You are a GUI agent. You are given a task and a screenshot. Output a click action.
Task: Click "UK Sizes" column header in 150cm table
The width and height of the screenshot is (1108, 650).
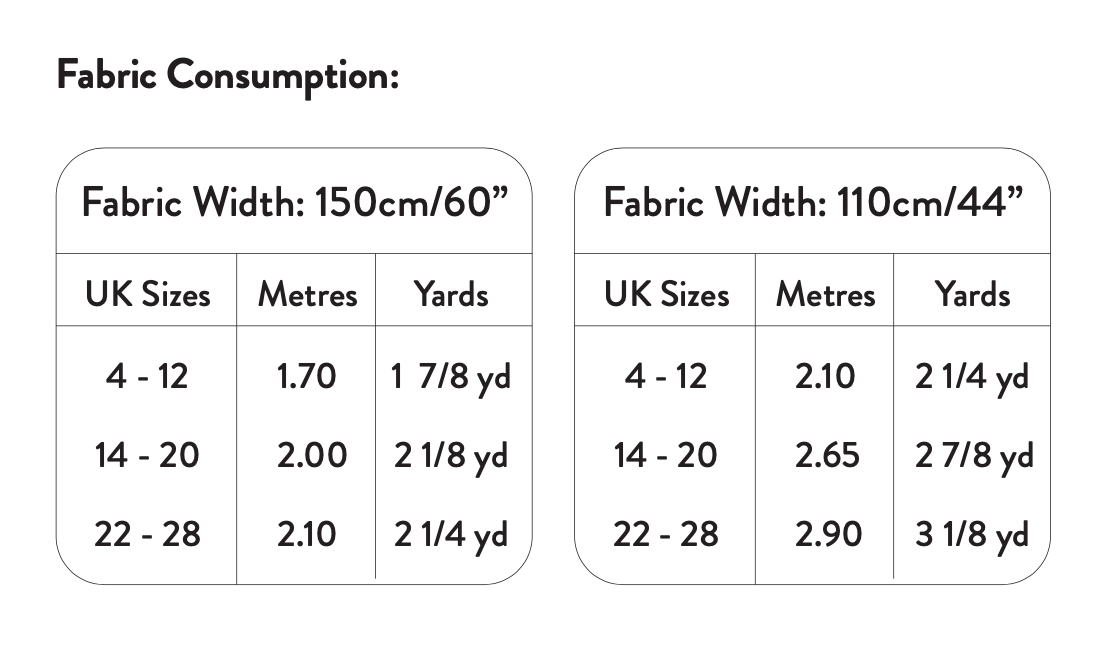tap(148, 294)
